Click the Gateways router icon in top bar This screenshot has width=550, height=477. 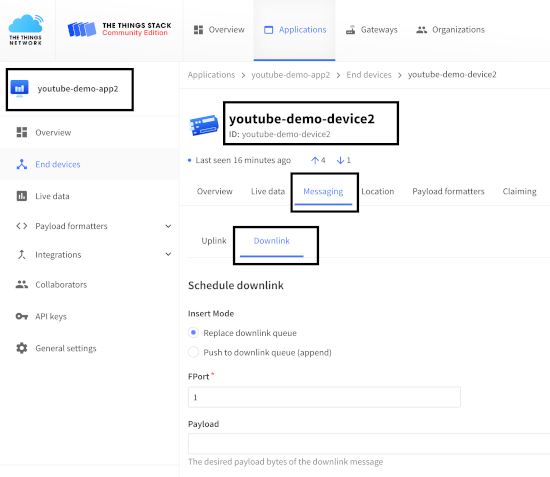[x=350, y=30]
